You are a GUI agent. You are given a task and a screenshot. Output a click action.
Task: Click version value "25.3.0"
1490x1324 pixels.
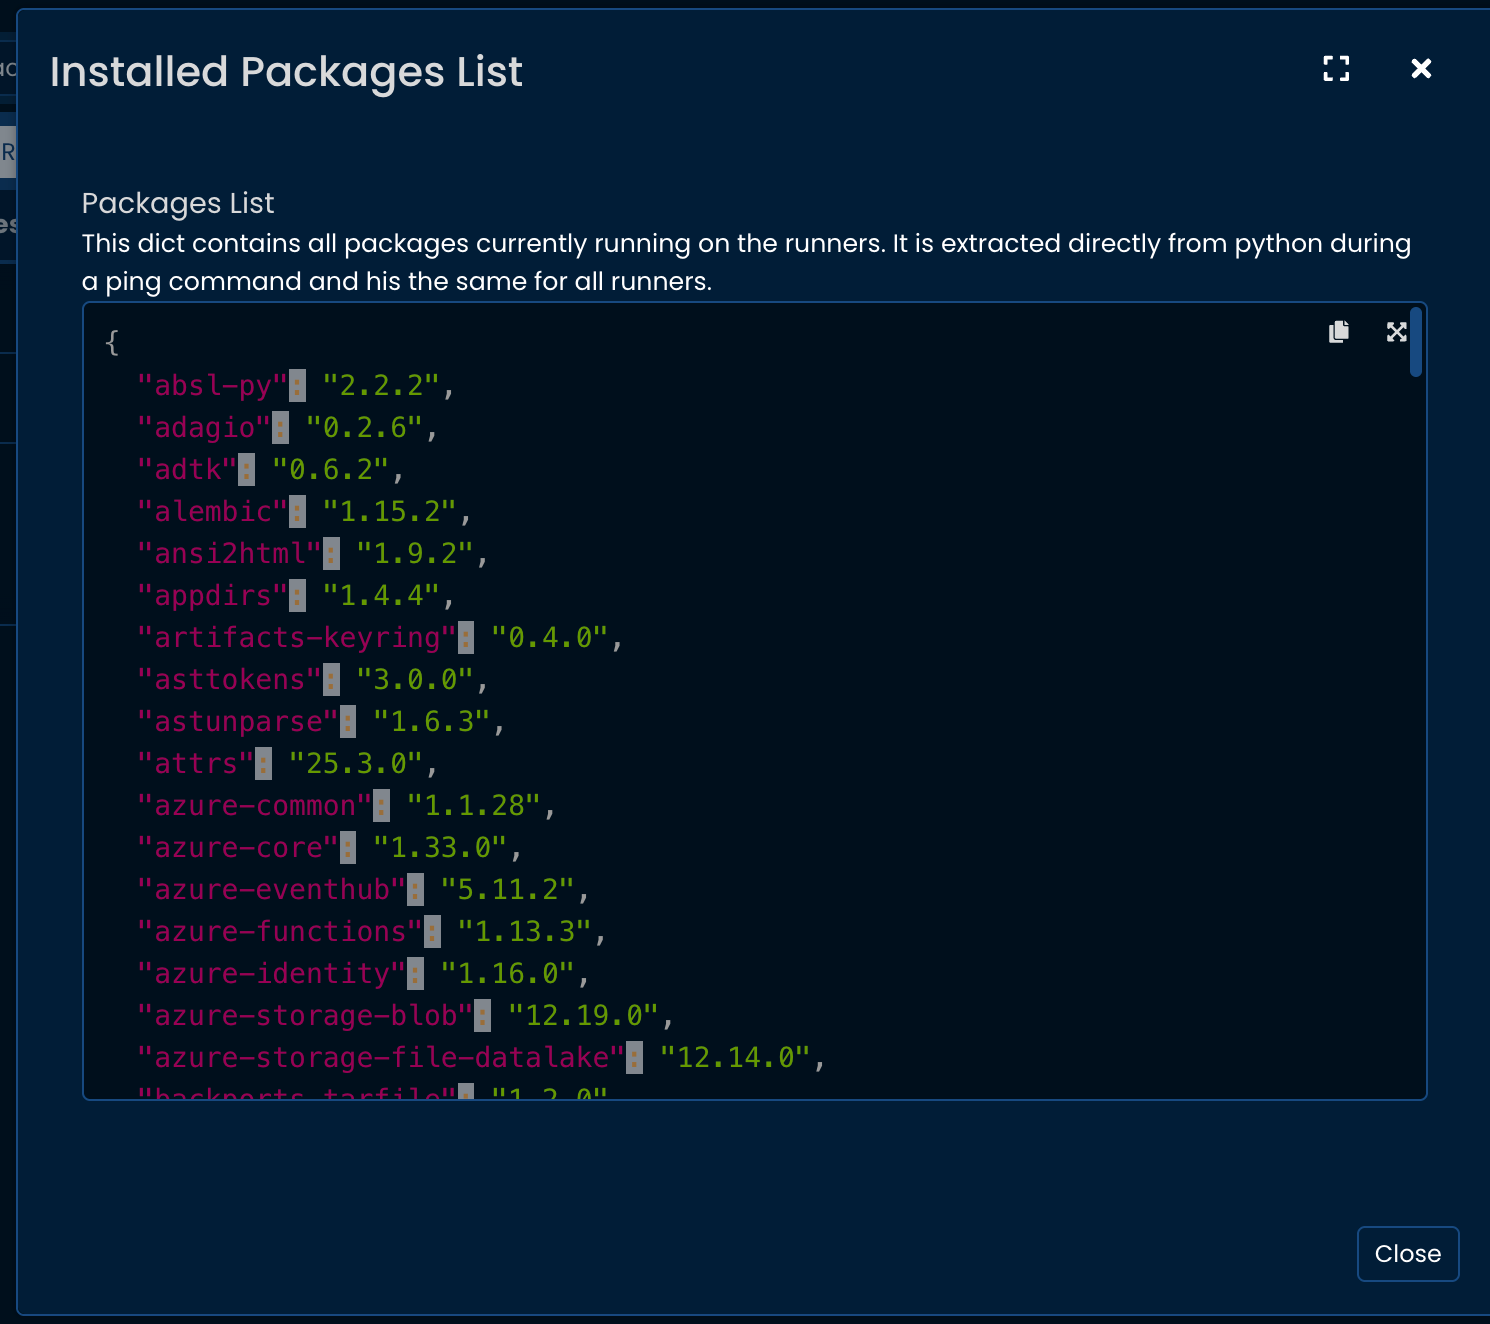[355, 764]
